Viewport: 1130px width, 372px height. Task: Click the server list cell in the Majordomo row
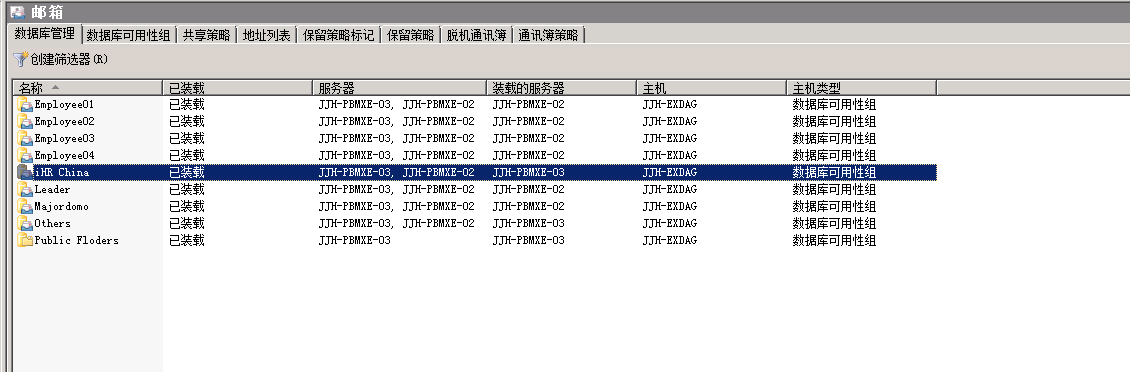coord(396,206)
